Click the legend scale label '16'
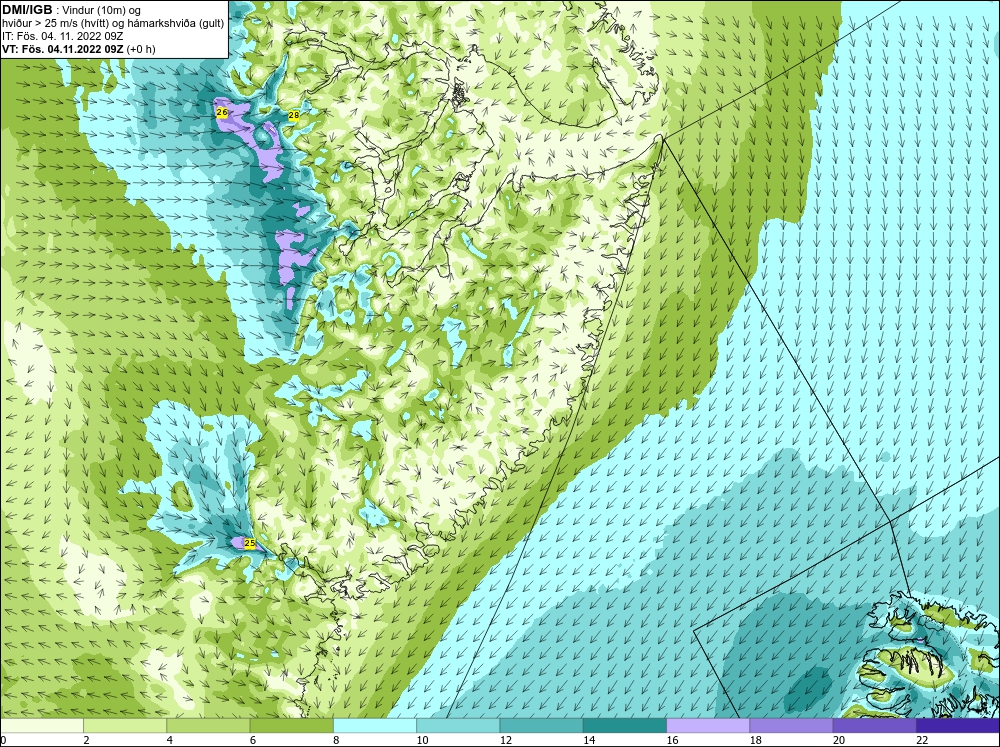1000x747 pixels. (x=672, y=740)
